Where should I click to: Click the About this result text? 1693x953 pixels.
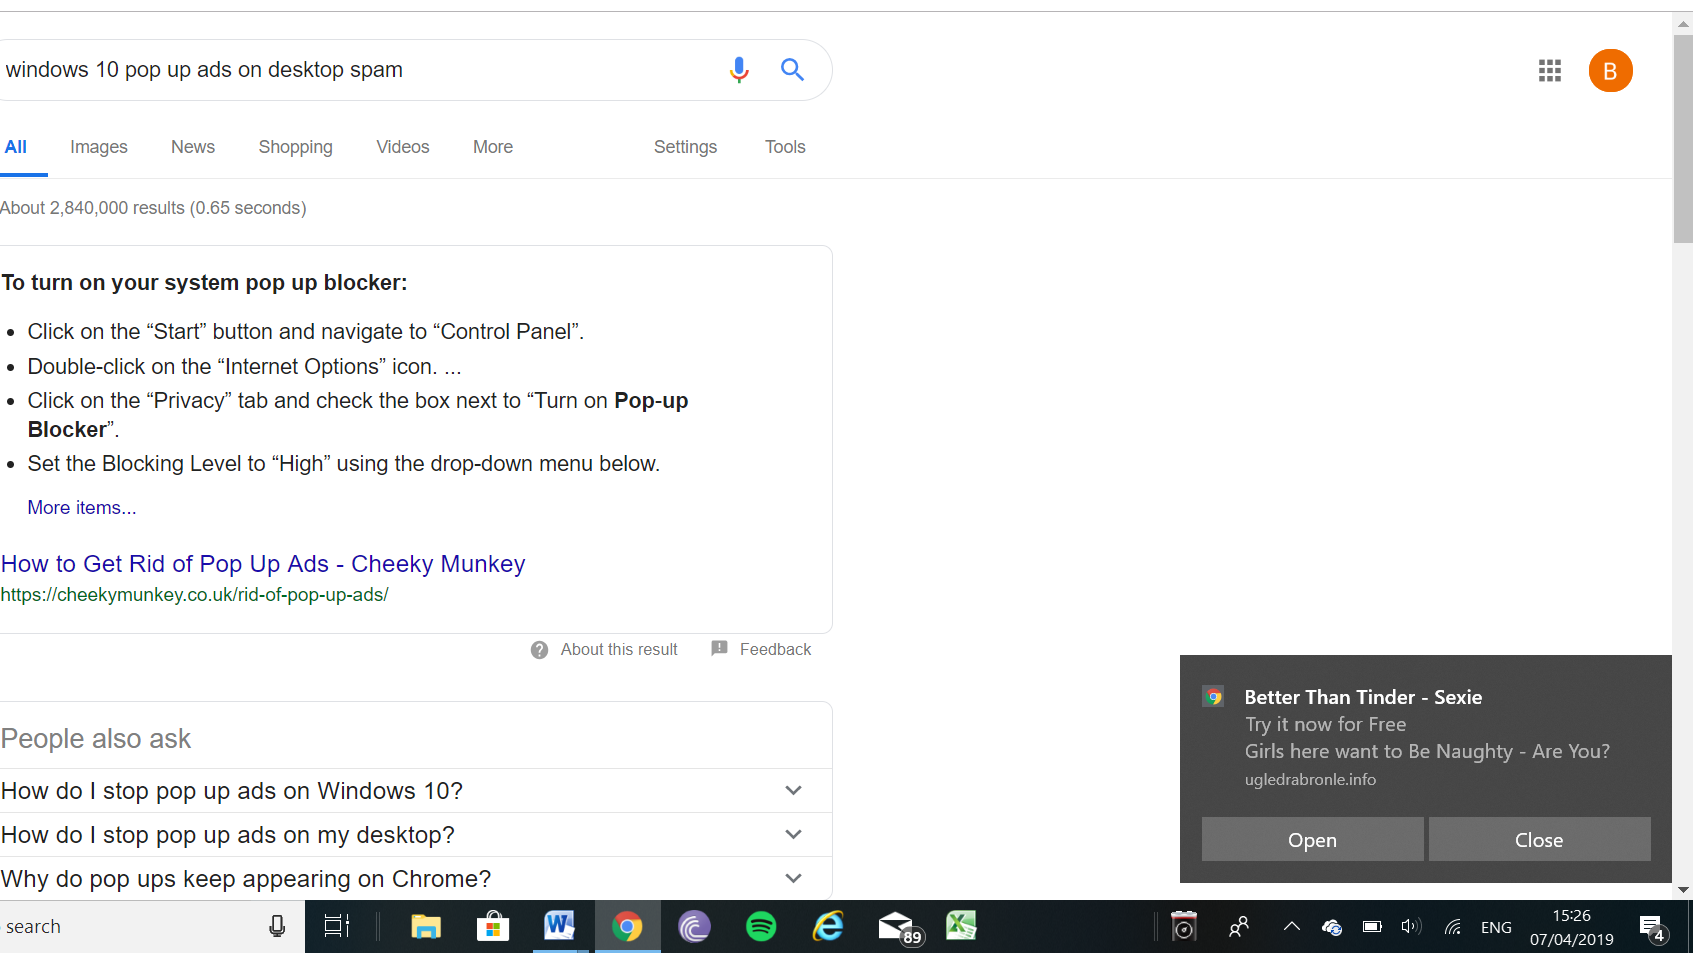click(x=619, y=650)
